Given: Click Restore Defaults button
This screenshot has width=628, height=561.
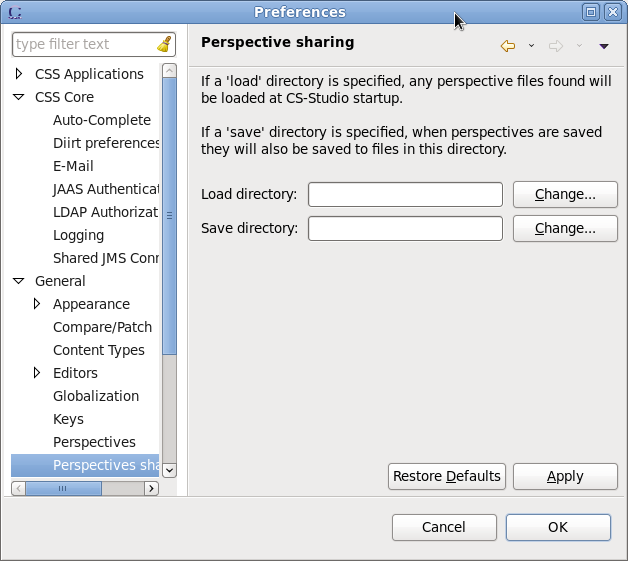Looking at the screenshot, I should coord(446,476).
